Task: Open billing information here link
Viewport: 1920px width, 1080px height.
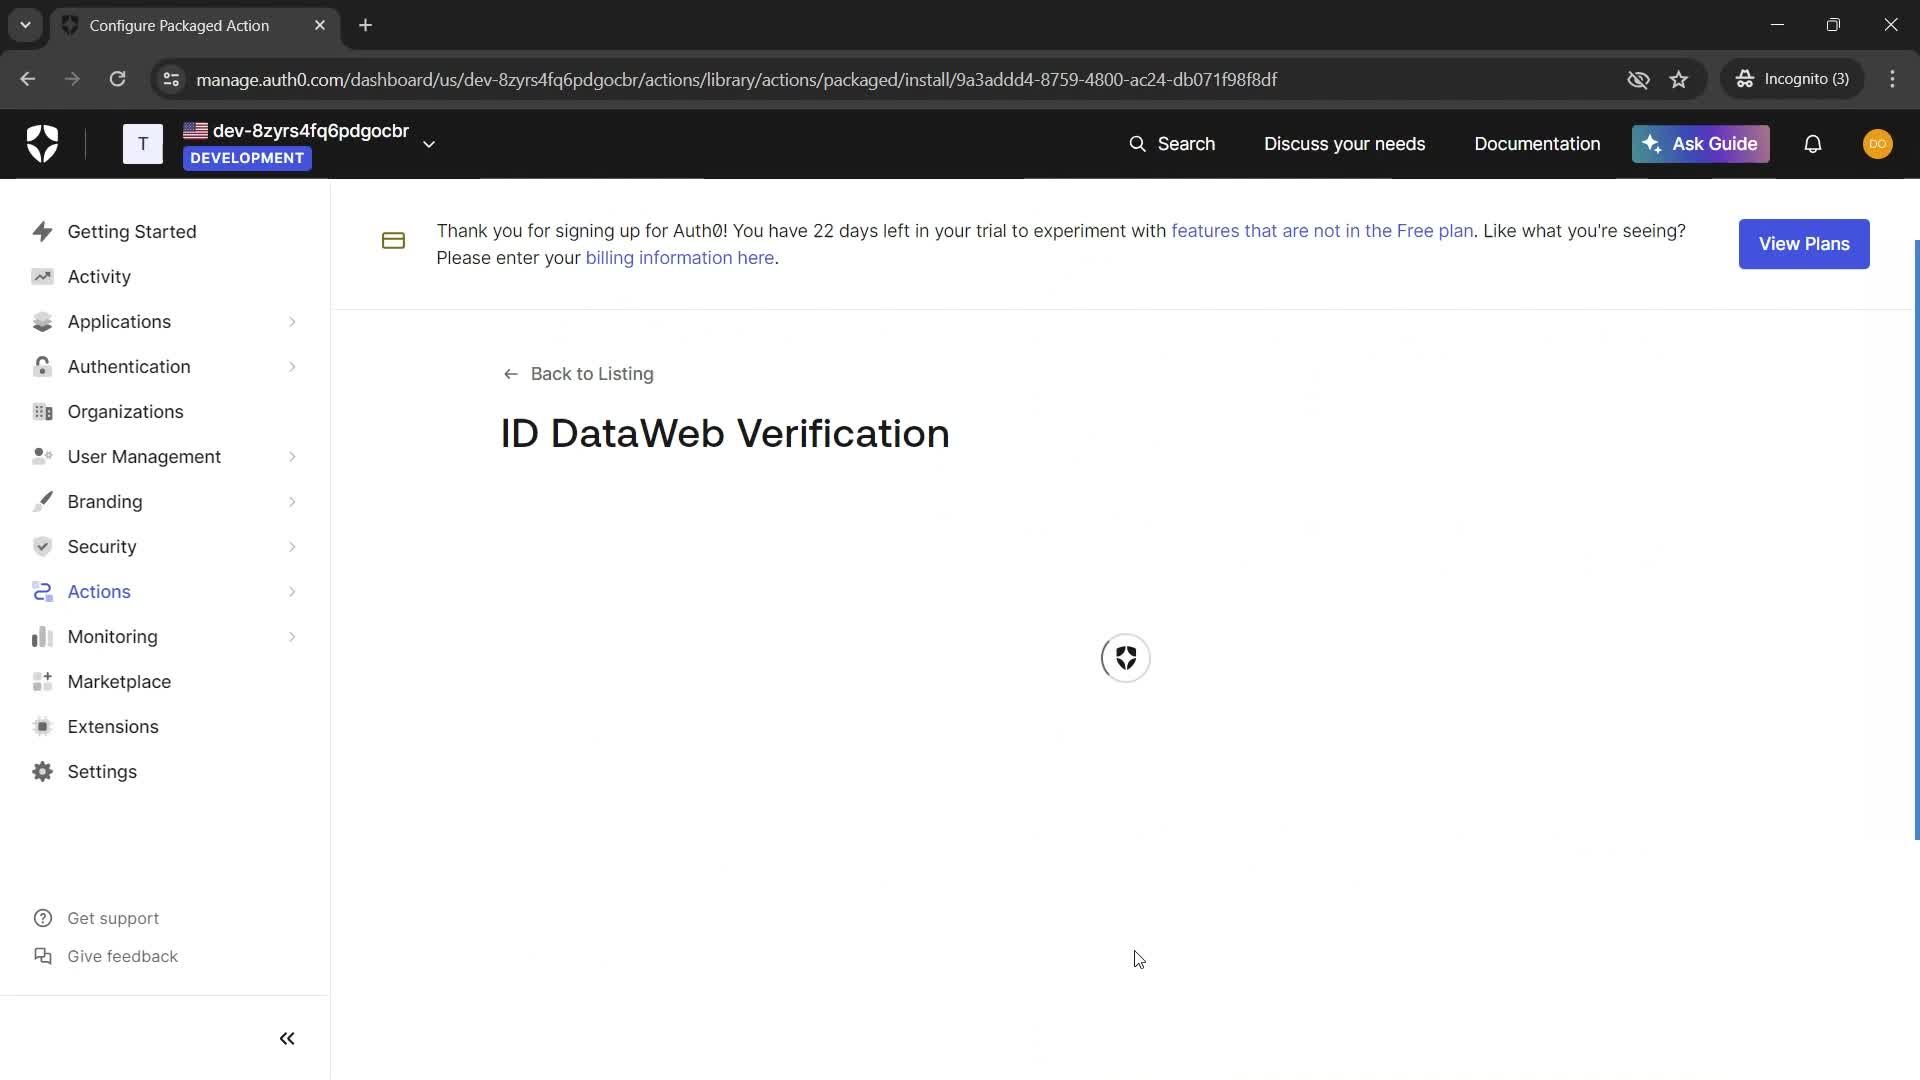Action: [x=680, y=258]
